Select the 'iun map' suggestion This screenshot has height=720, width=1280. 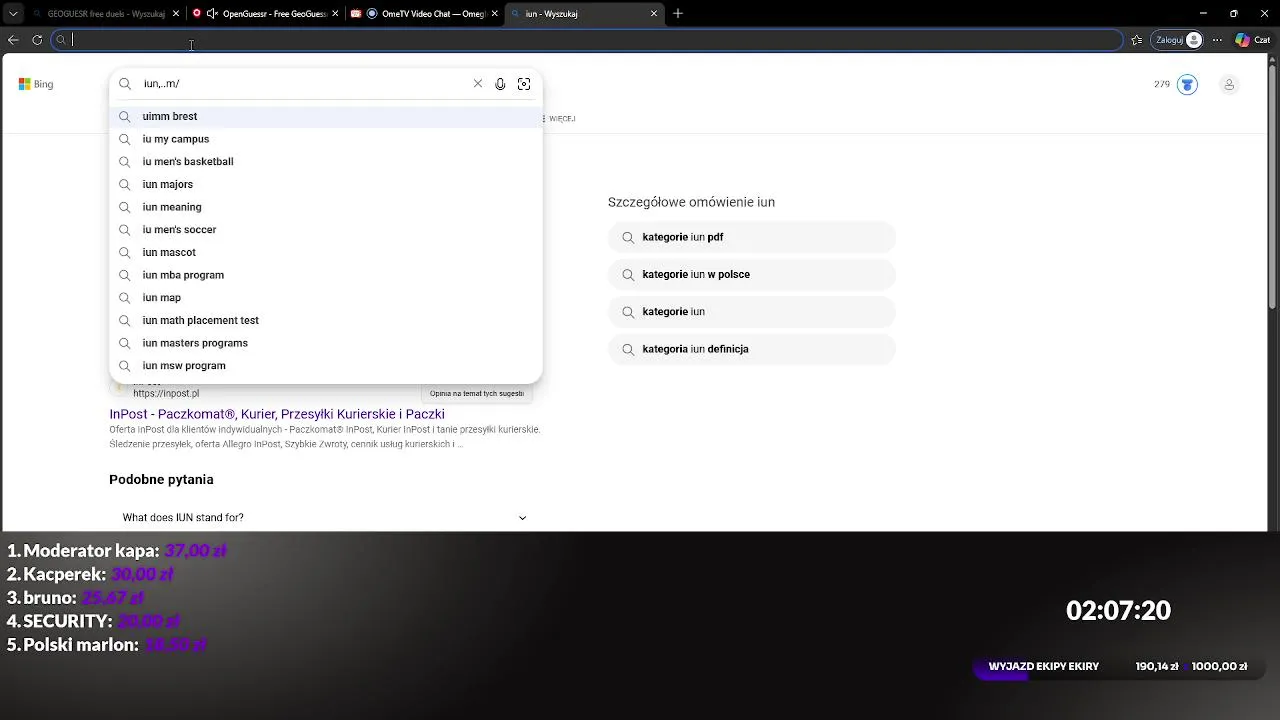pos(326,297)
